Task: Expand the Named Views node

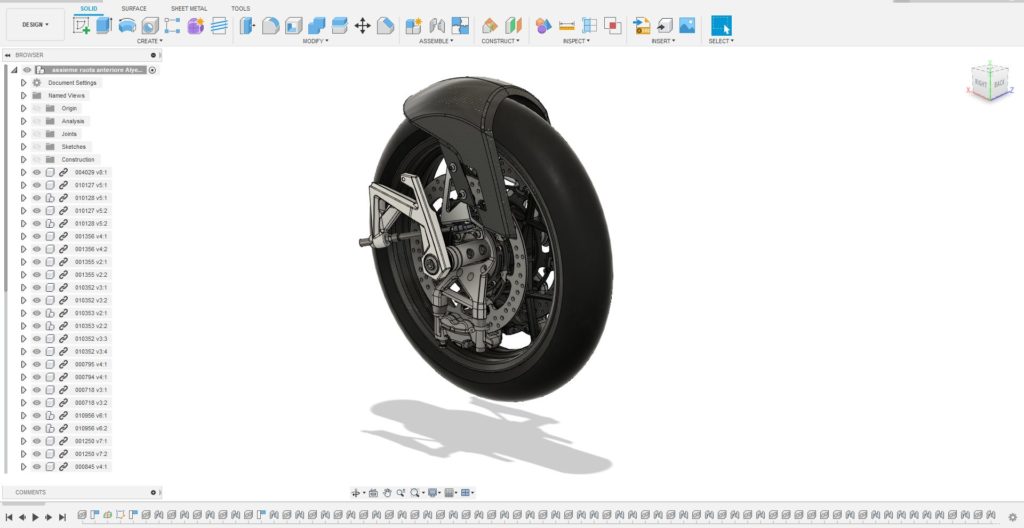Action: [x=24, y=95]
